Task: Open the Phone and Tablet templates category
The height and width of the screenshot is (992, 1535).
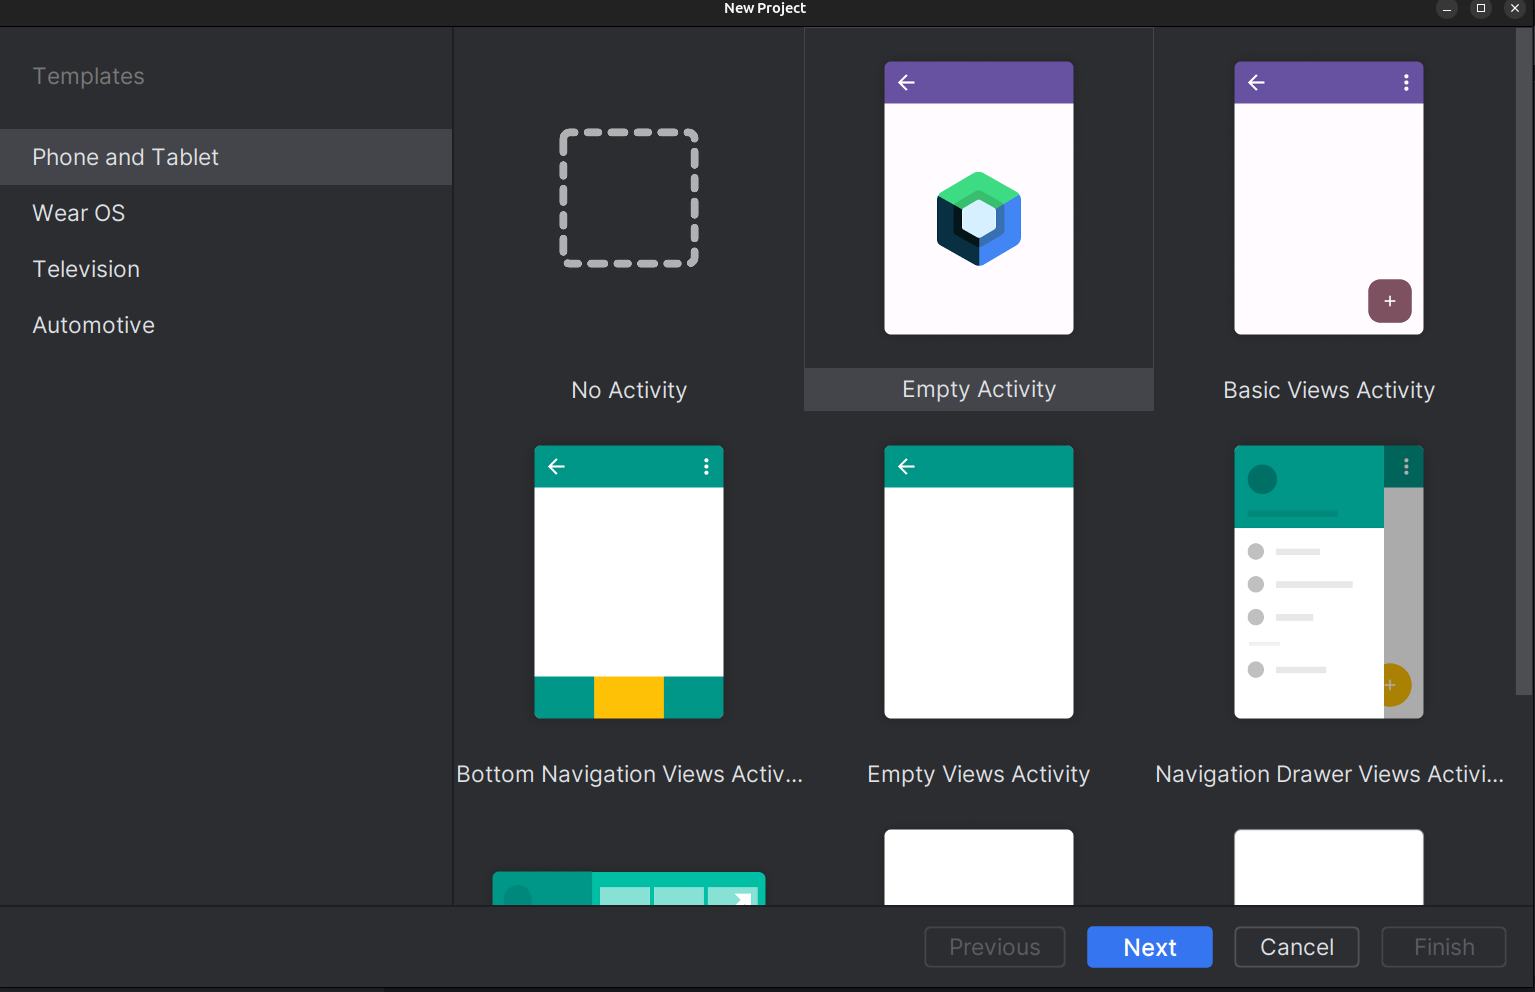Action: pos(226,157)
